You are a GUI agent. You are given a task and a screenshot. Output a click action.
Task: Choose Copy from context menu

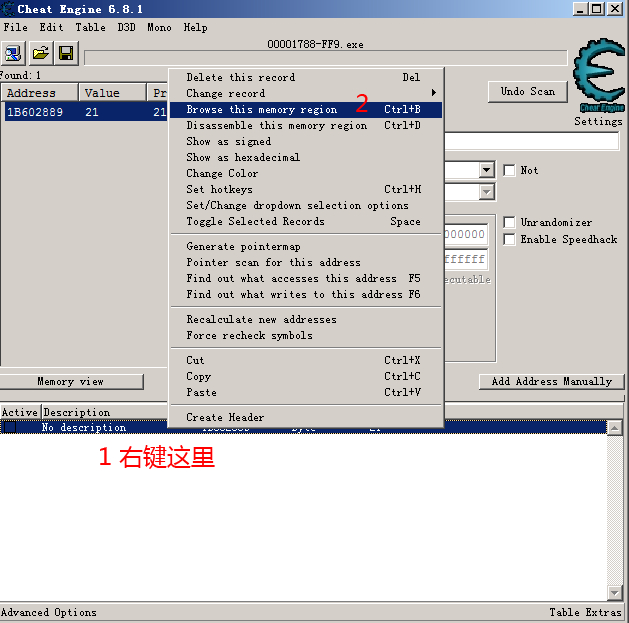(306, 376)
